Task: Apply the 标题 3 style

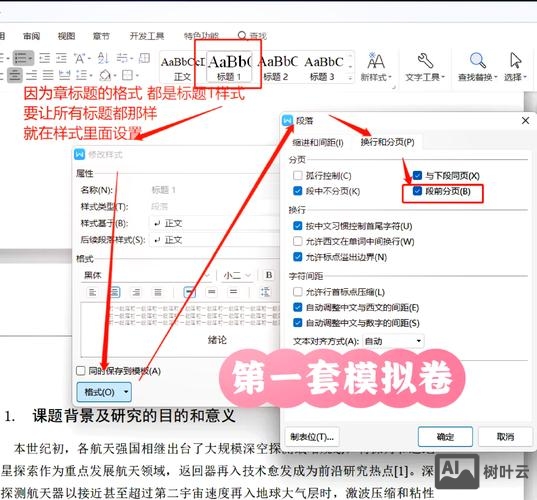Action: point(323,68)
